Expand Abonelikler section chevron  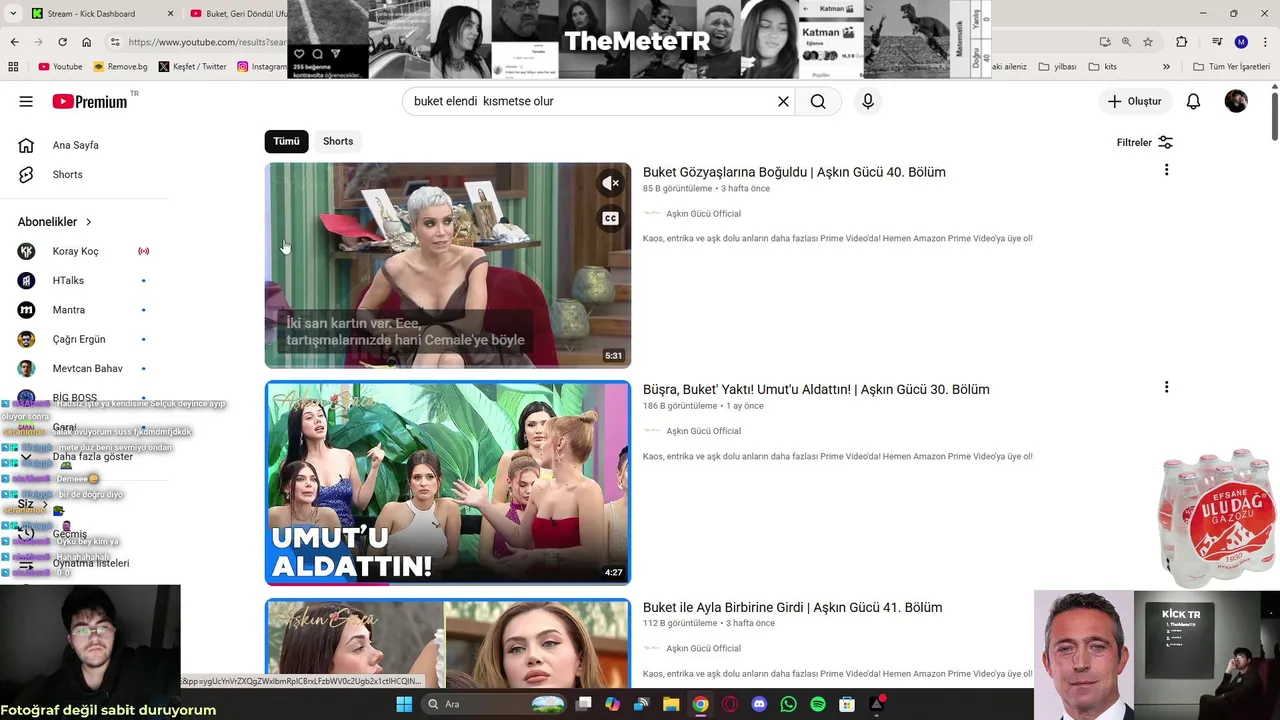click(x=88, y=222)
